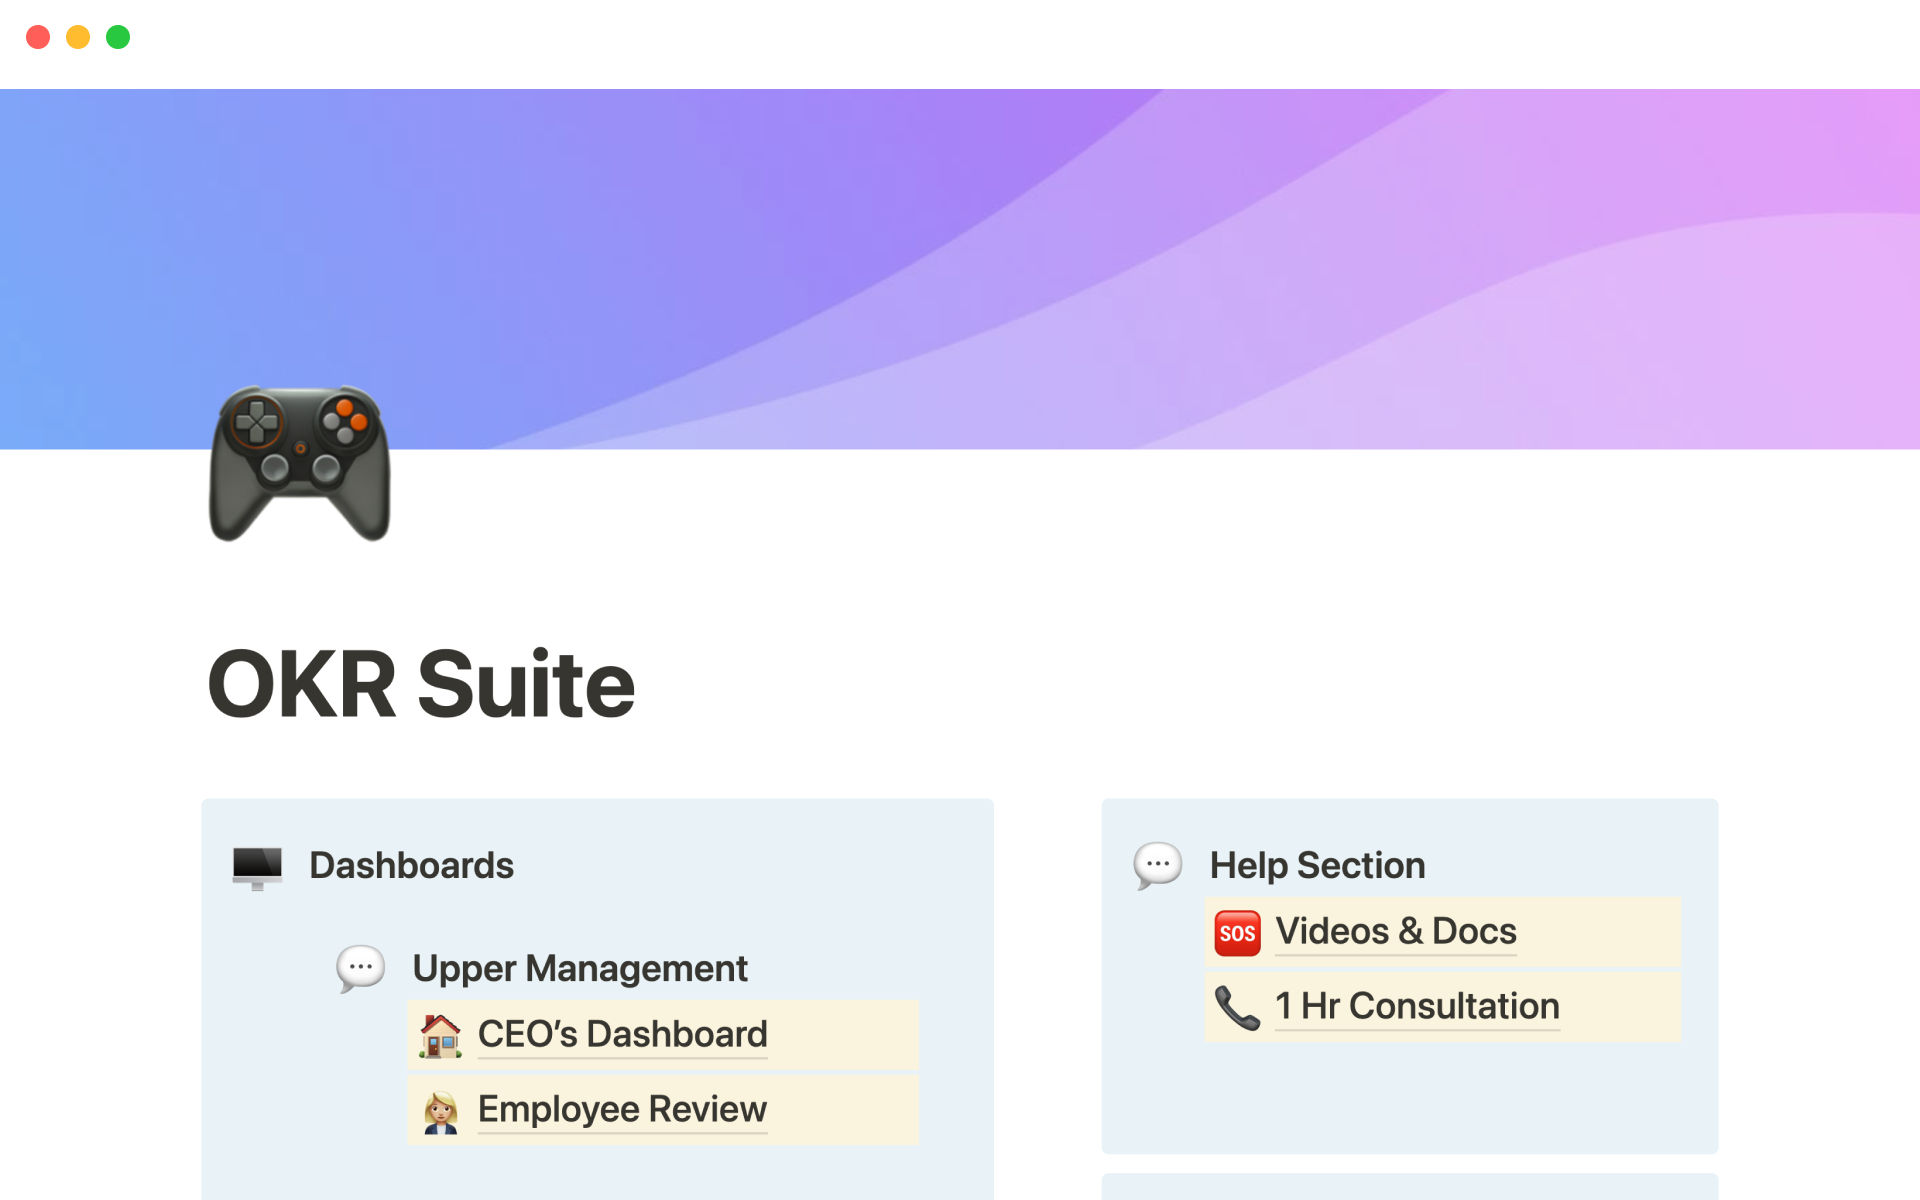Click the telephone icon for Consultation
1920x1200 pixels.
pos(1237,1007)
